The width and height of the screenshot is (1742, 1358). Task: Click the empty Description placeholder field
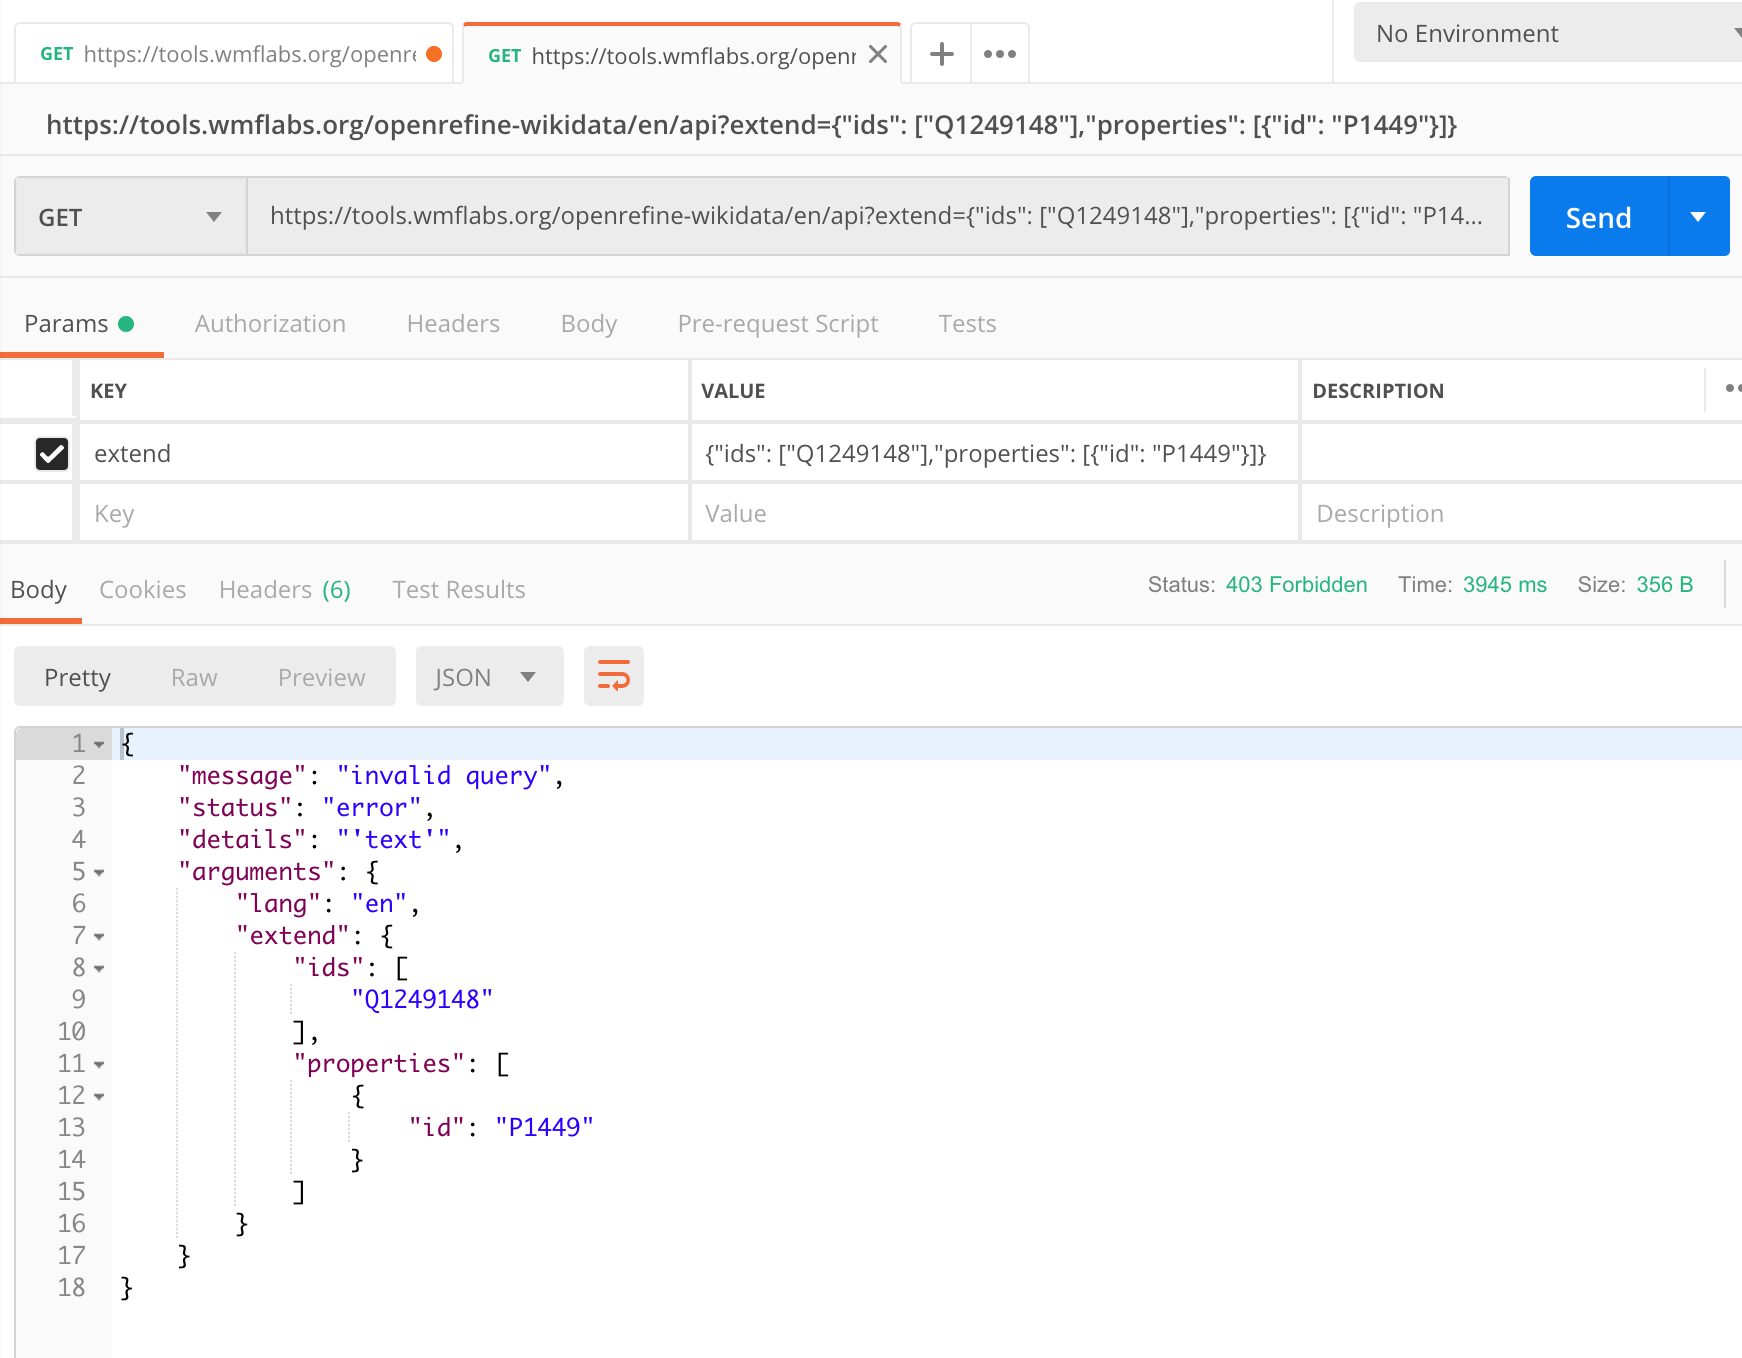click(x=1521, y=513)
